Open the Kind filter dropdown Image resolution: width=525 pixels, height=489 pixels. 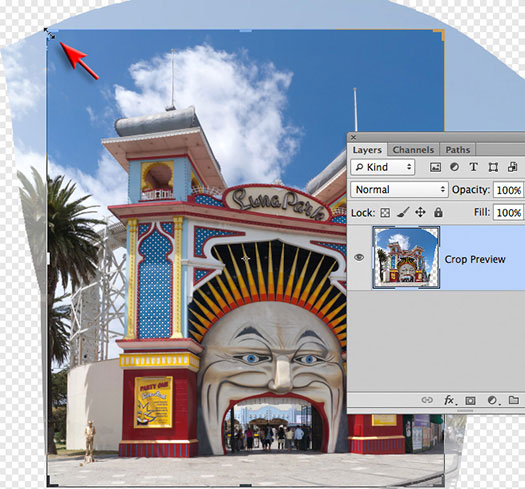click(383, 167)
